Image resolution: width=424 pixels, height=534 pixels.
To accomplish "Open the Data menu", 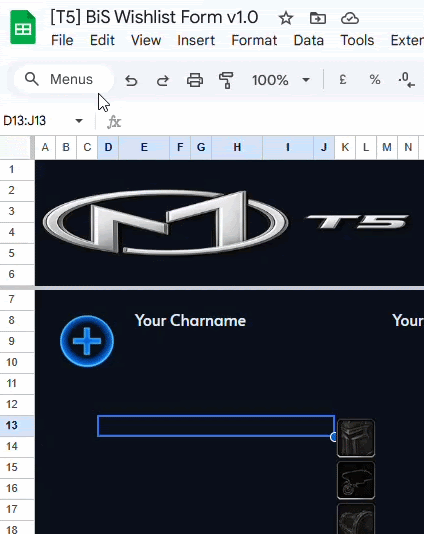I will coord(309,40).
